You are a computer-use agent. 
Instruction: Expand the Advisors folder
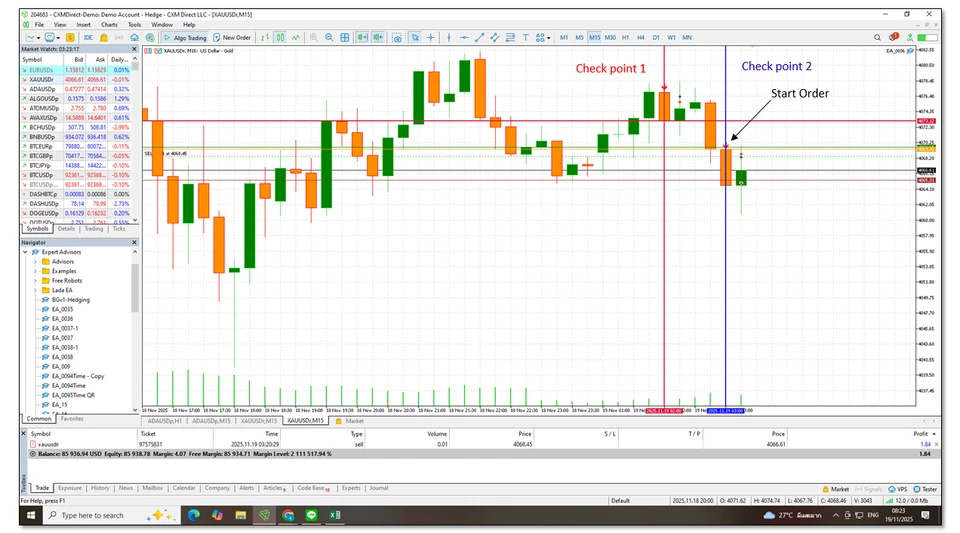click(35, 262)
